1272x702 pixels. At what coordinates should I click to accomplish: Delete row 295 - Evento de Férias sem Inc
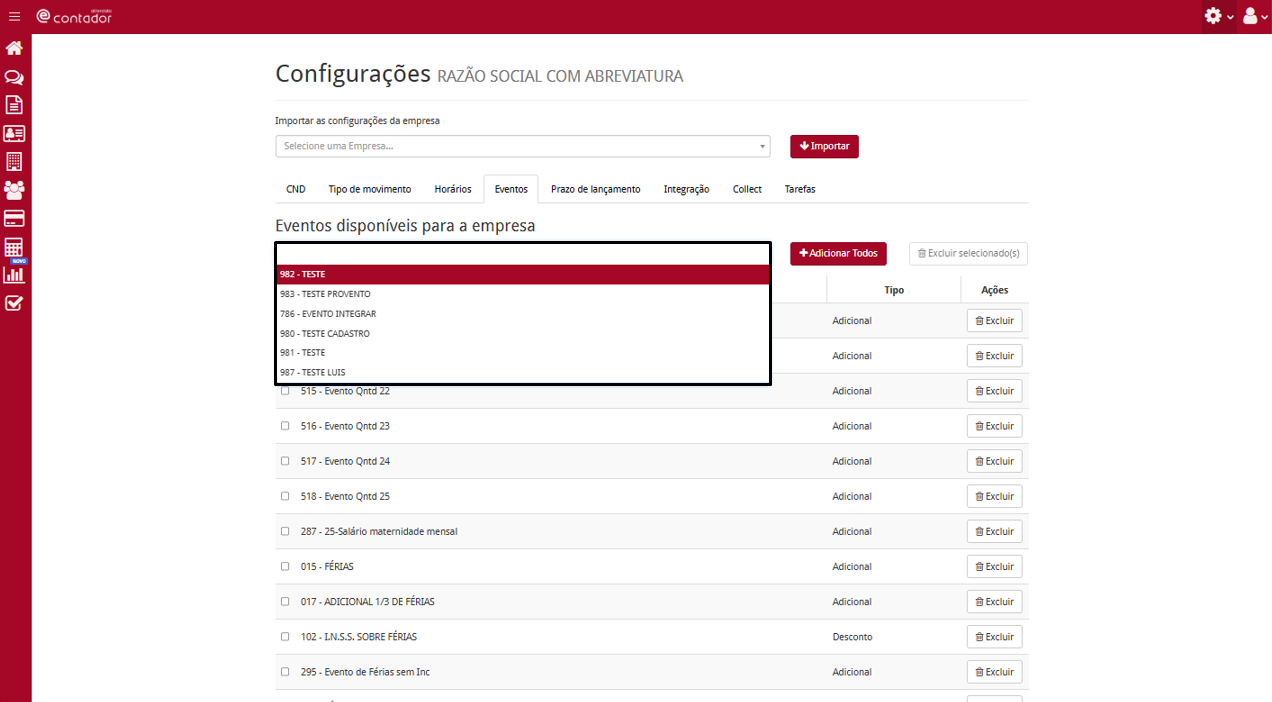pyautogui.click(x=994, y=672)
